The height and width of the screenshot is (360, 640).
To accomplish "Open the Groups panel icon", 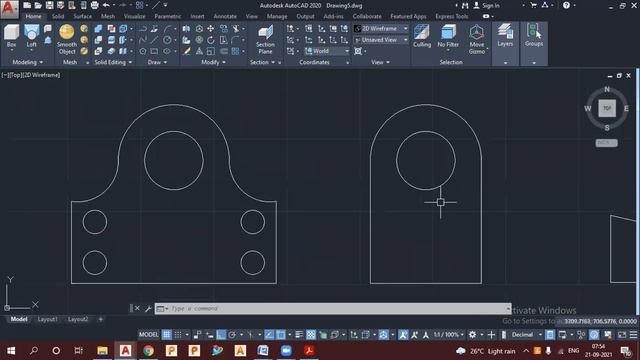I will pos(533,32).
